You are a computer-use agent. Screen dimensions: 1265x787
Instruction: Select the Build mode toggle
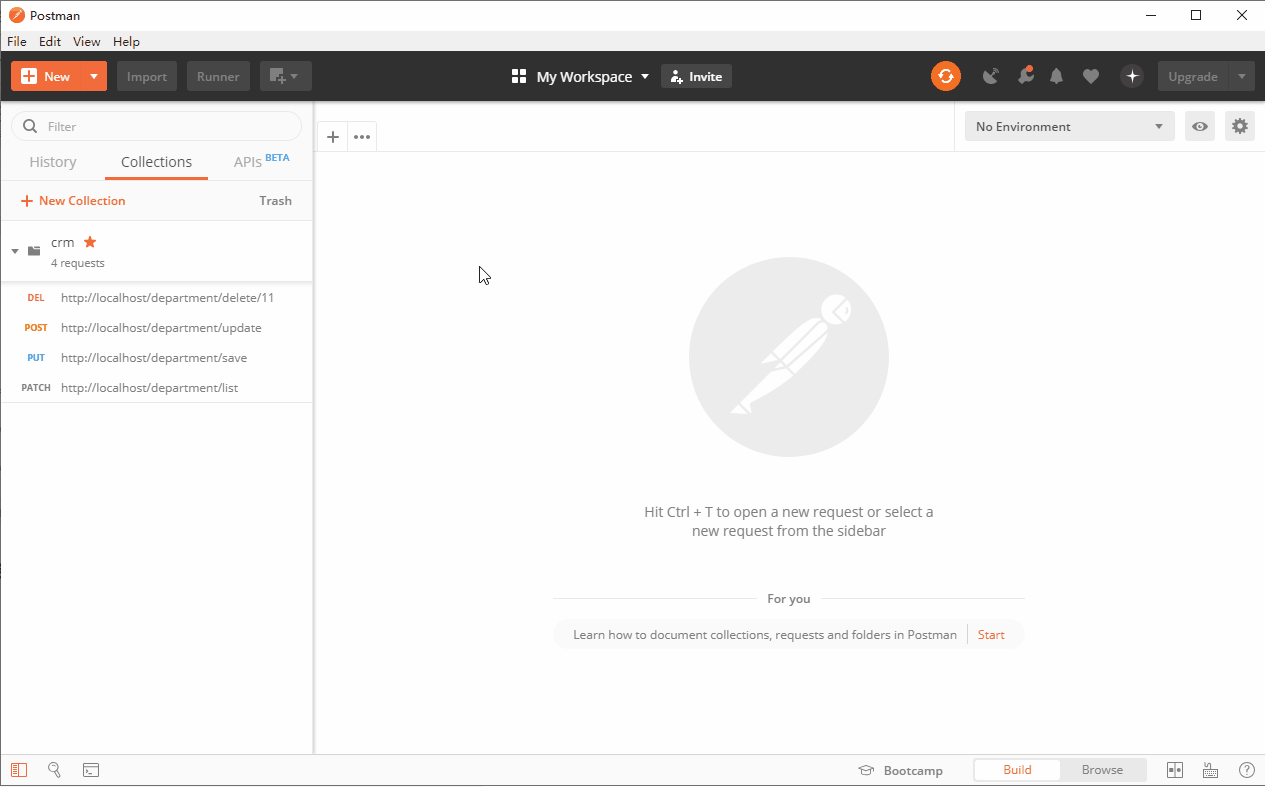(x=1017, y=770)
